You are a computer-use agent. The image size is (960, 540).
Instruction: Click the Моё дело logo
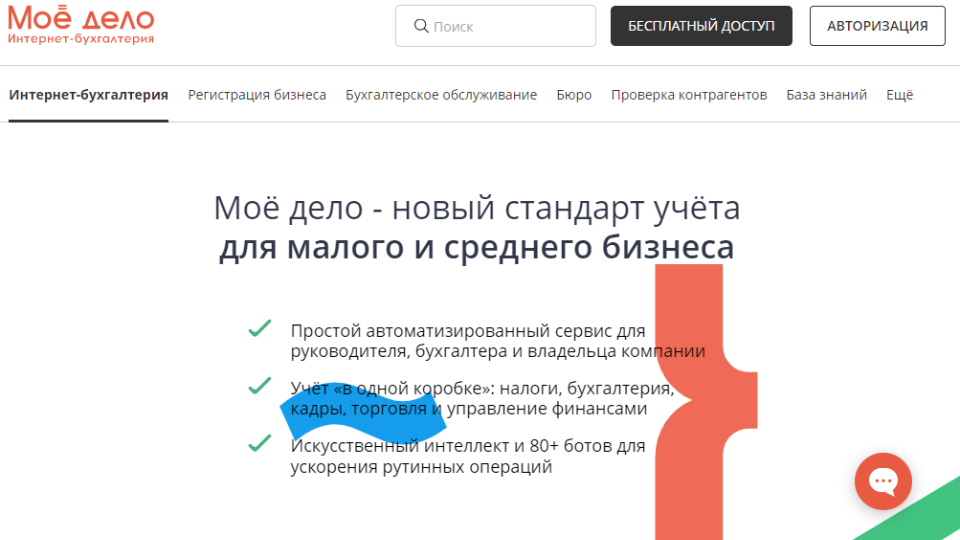81,25
